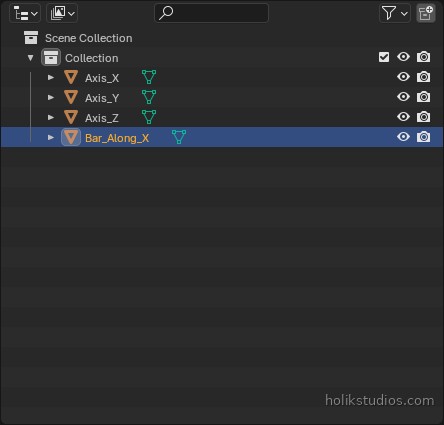Collapse the Collection disclosure triangle
This screenshot has width=444, height=425.
click(31, 58)
